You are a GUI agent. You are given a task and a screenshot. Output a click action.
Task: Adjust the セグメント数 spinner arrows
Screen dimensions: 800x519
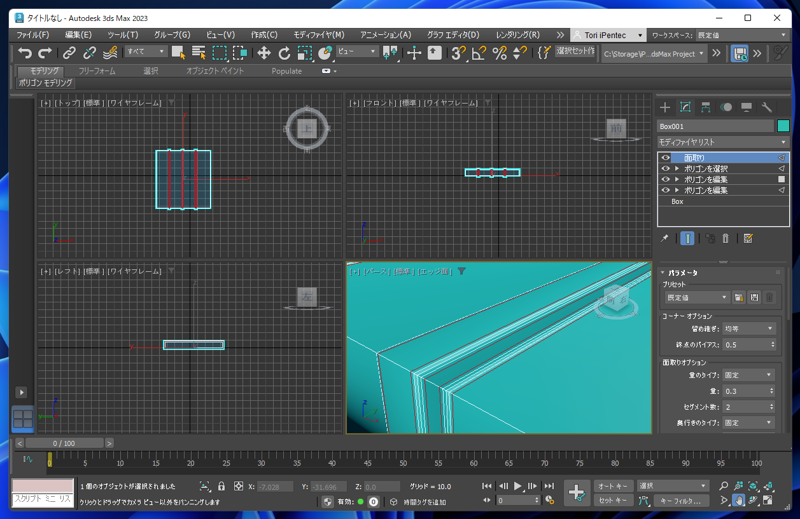click(771, 407)
